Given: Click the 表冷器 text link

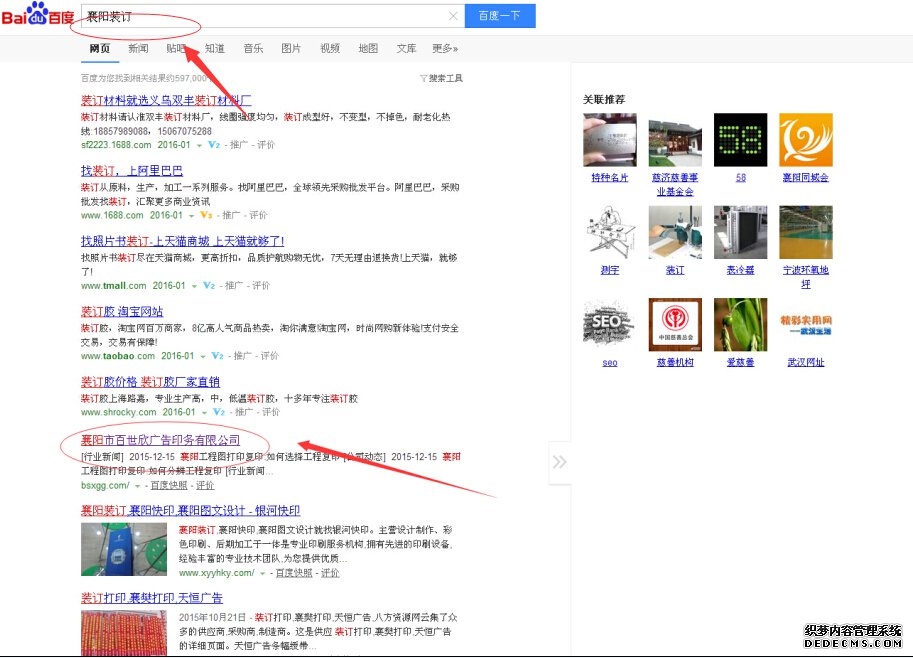Looking at the screenshot, I should 741,270.
